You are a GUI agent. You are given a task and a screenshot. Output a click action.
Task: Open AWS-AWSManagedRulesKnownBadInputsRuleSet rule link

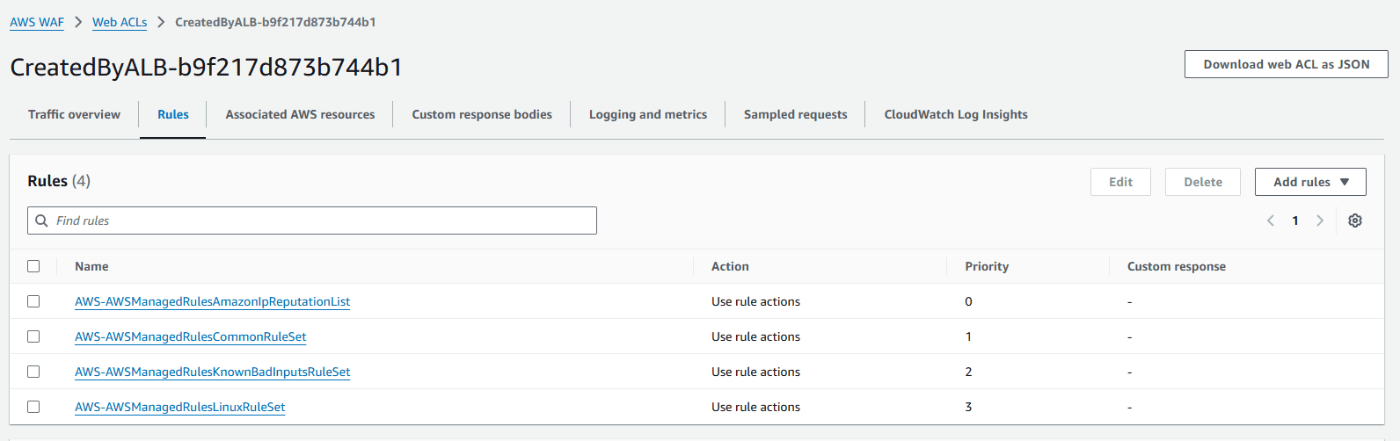(212, 372)
